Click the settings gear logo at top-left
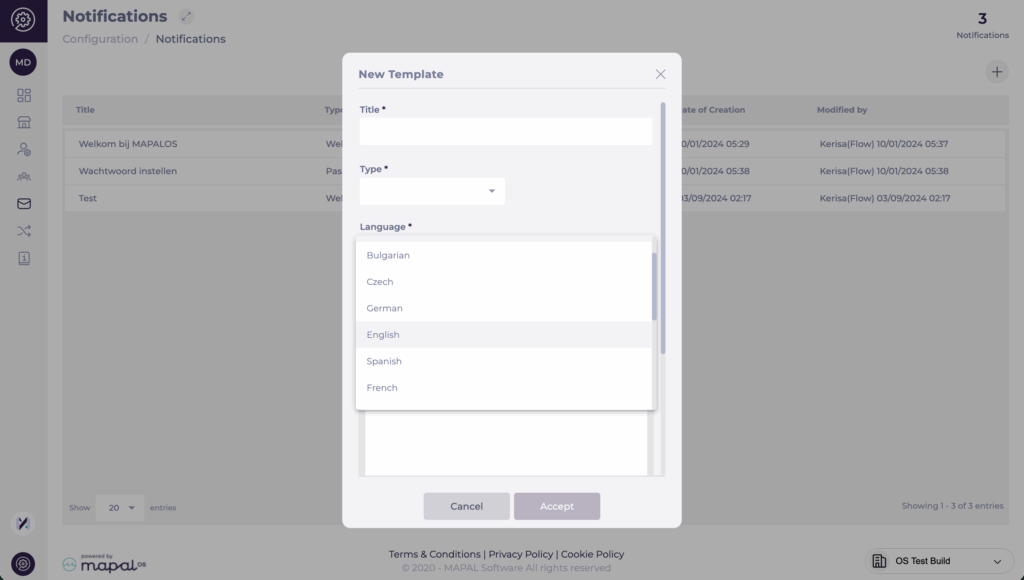Screen dimensions: 1024x580 (23, 20)
